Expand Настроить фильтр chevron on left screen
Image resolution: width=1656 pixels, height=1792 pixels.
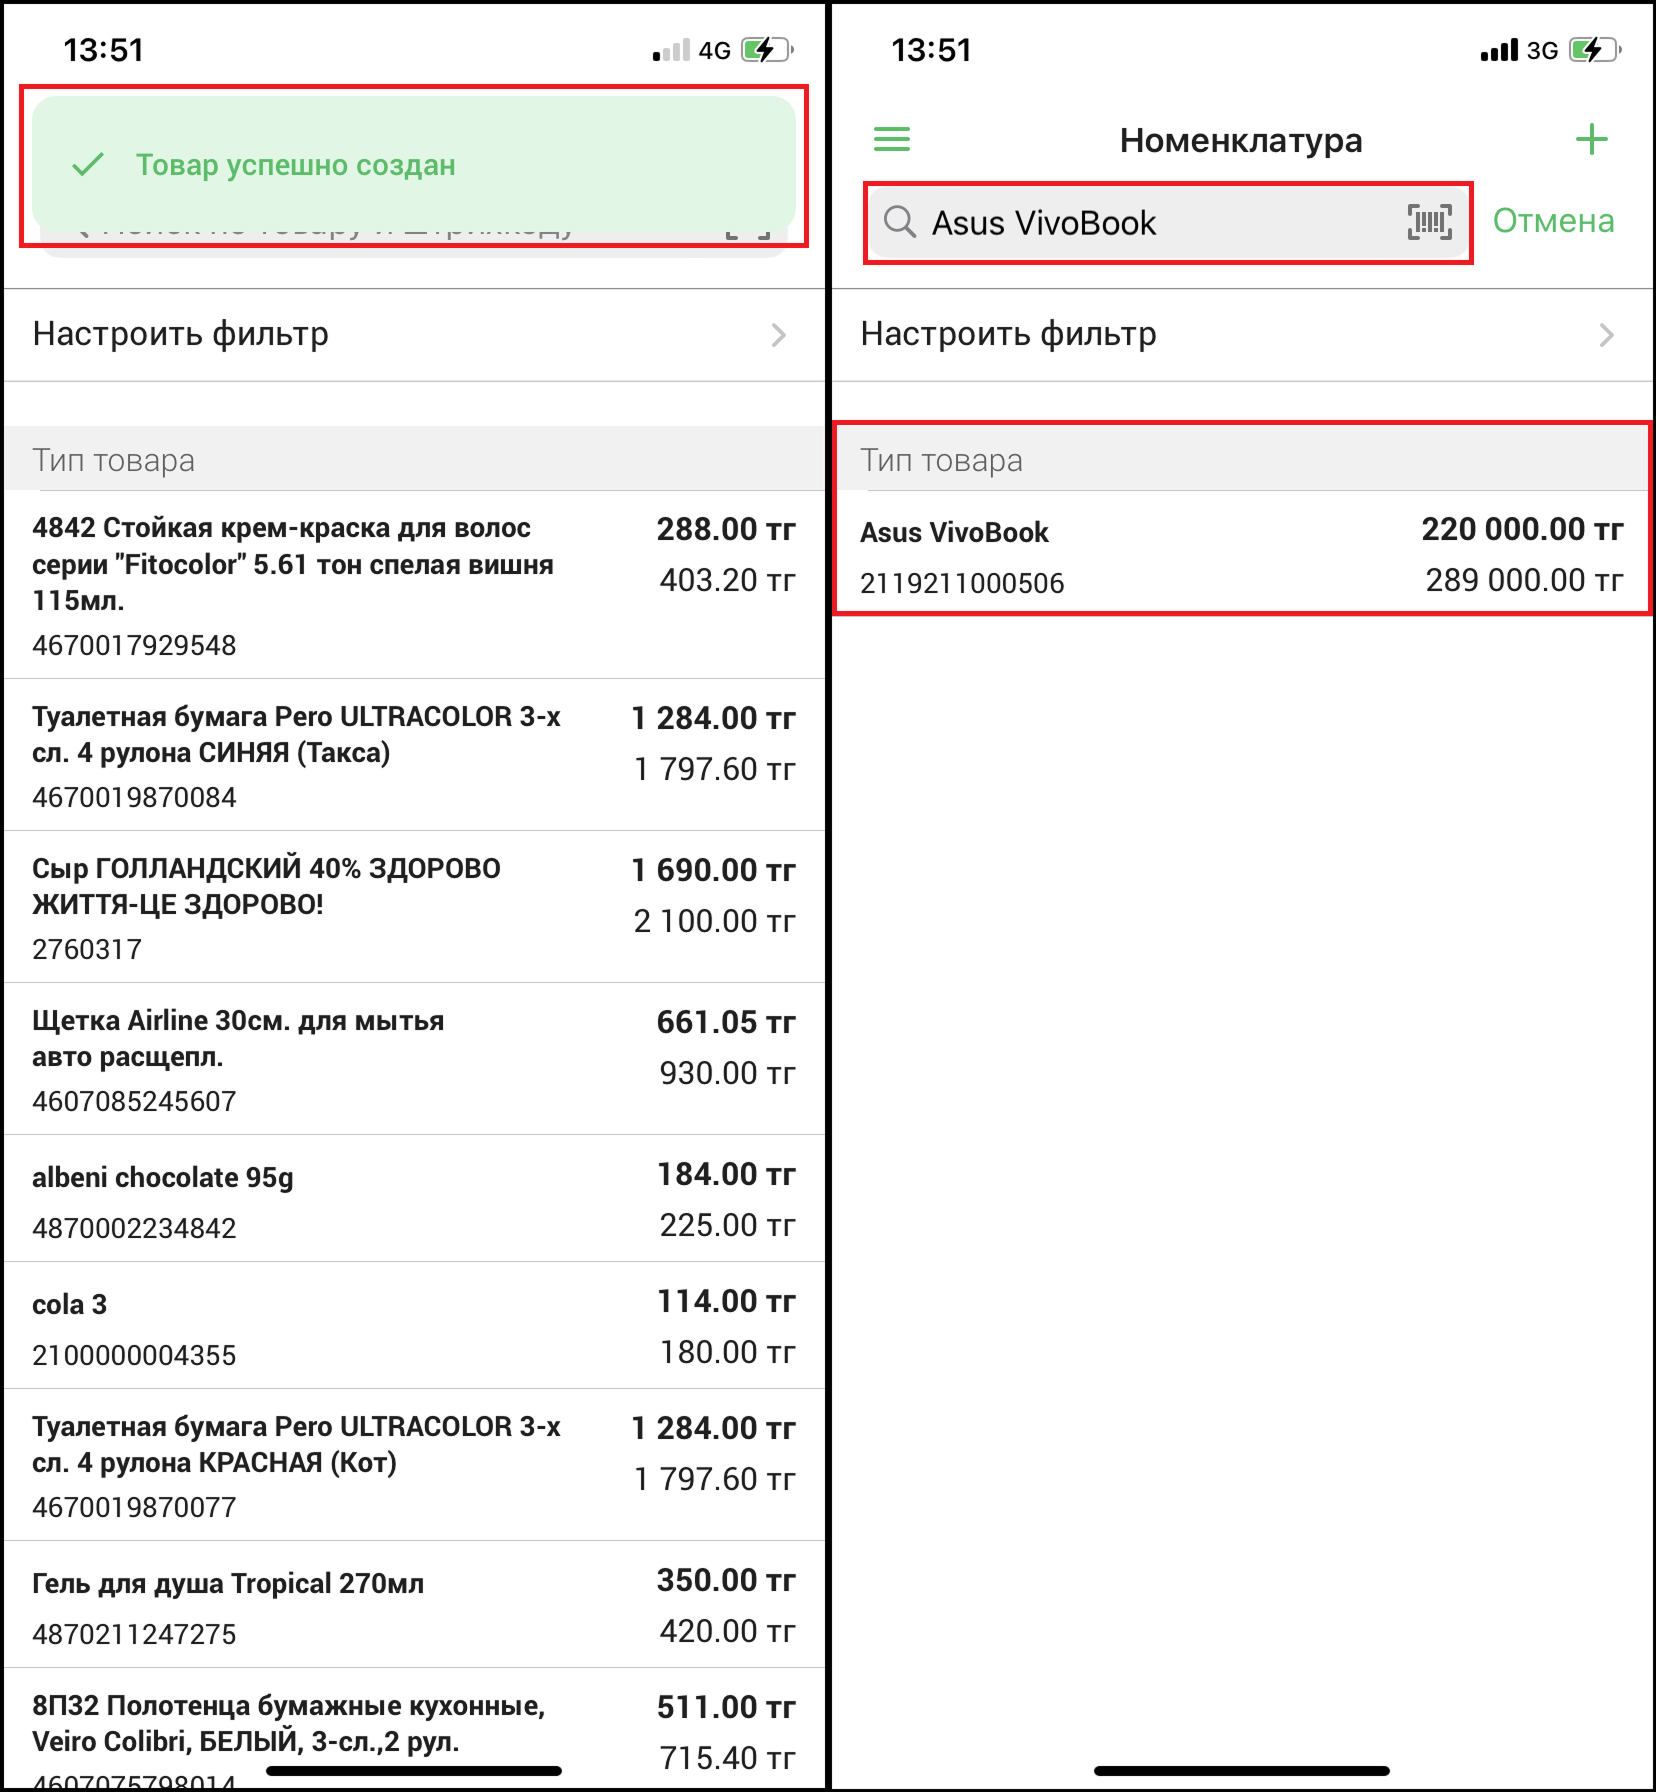tap(778, 335)
